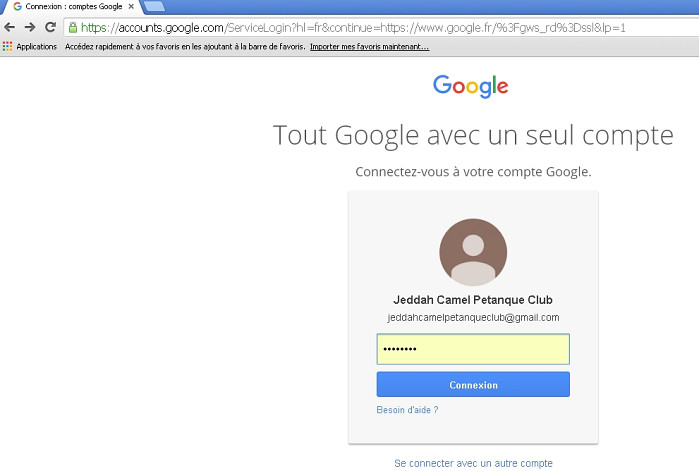Viewport: 699px width, 471px height.
Task: Go forward with the browser forward arrow
Action: tap(30, 27)
